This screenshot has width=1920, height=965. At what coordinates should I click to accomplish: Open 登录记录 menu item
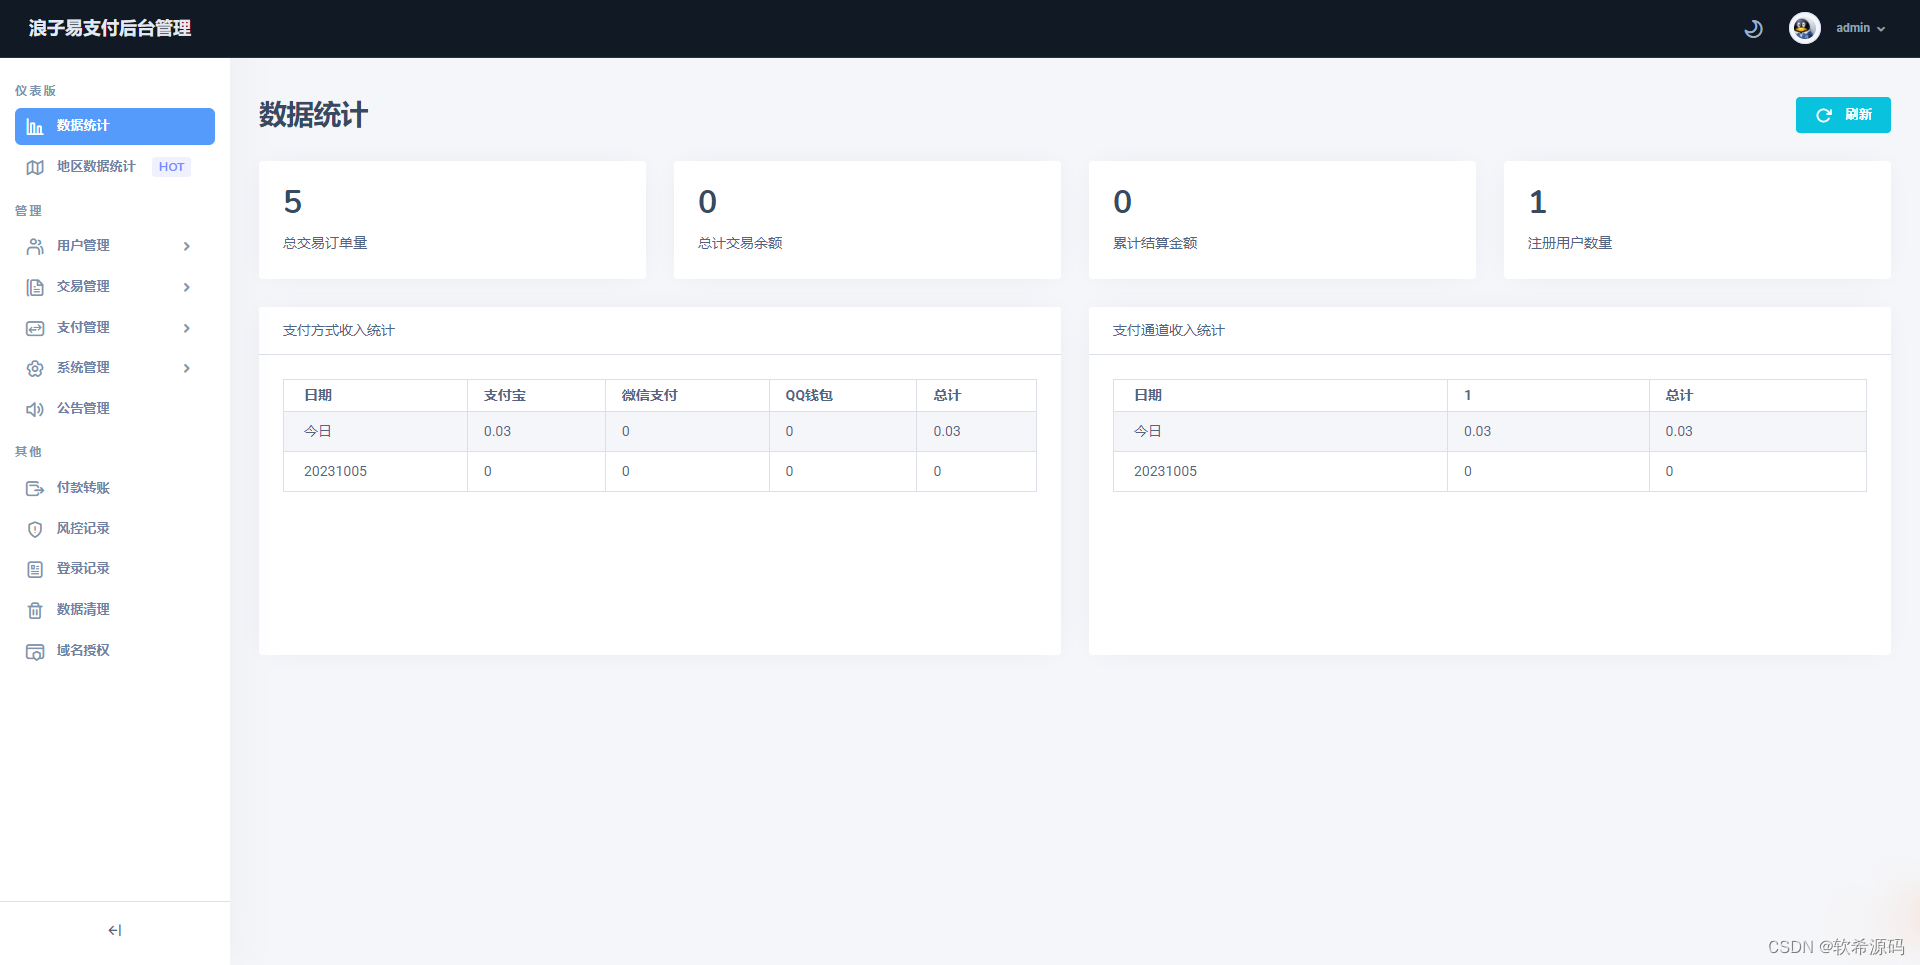coord(115,568)
